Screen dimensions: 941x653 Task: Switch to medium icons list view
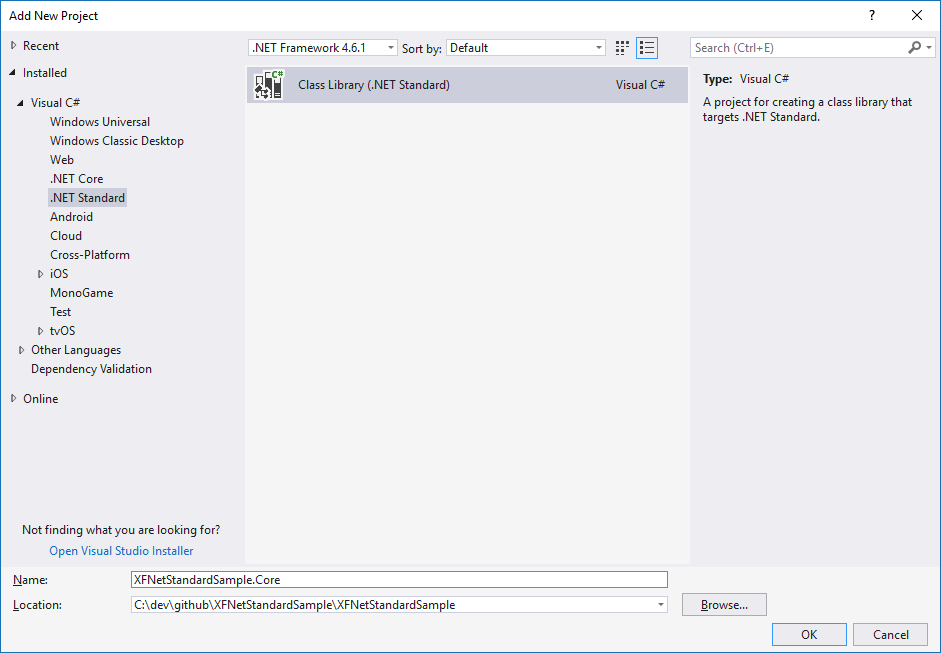pyautogui.click(x=647, y=48)
